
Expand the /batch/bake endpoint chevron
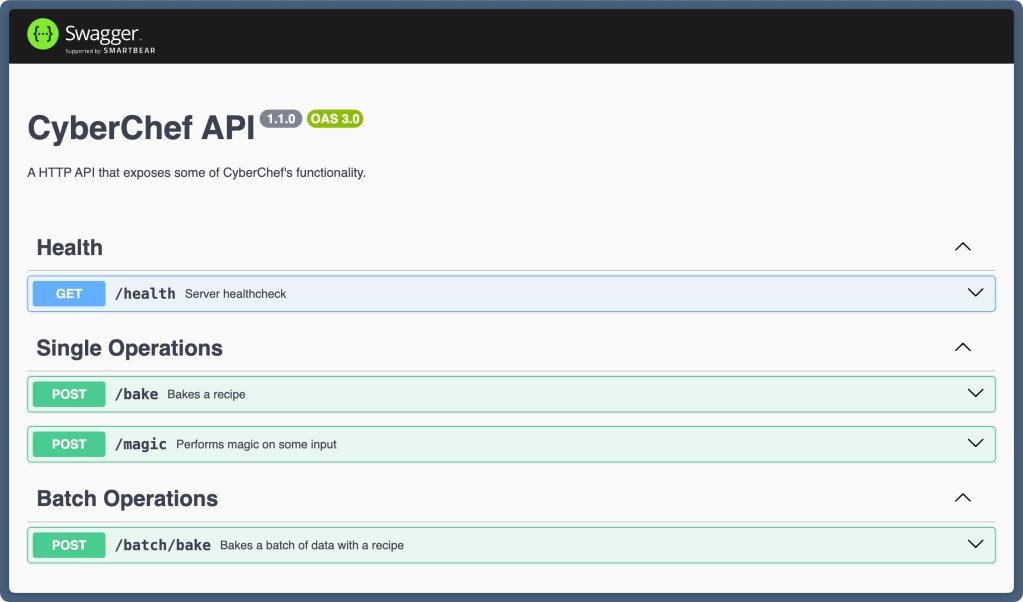pos(975,545)
